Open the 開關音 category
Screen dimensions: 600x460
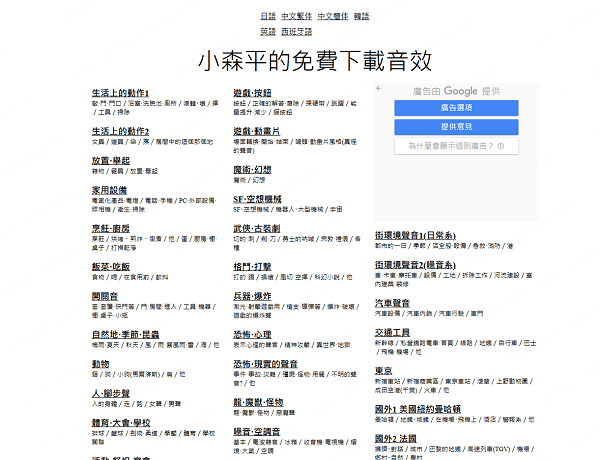tap(105, 296)
